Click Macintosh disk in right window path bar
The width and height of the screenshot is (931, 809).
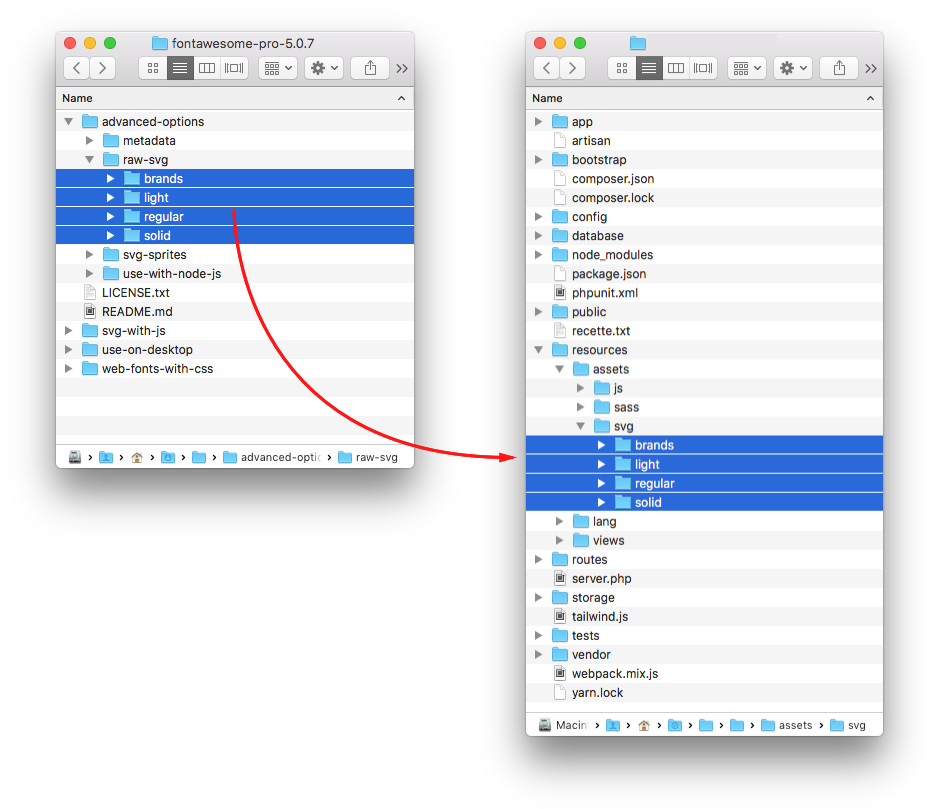(x=563, y=725)
